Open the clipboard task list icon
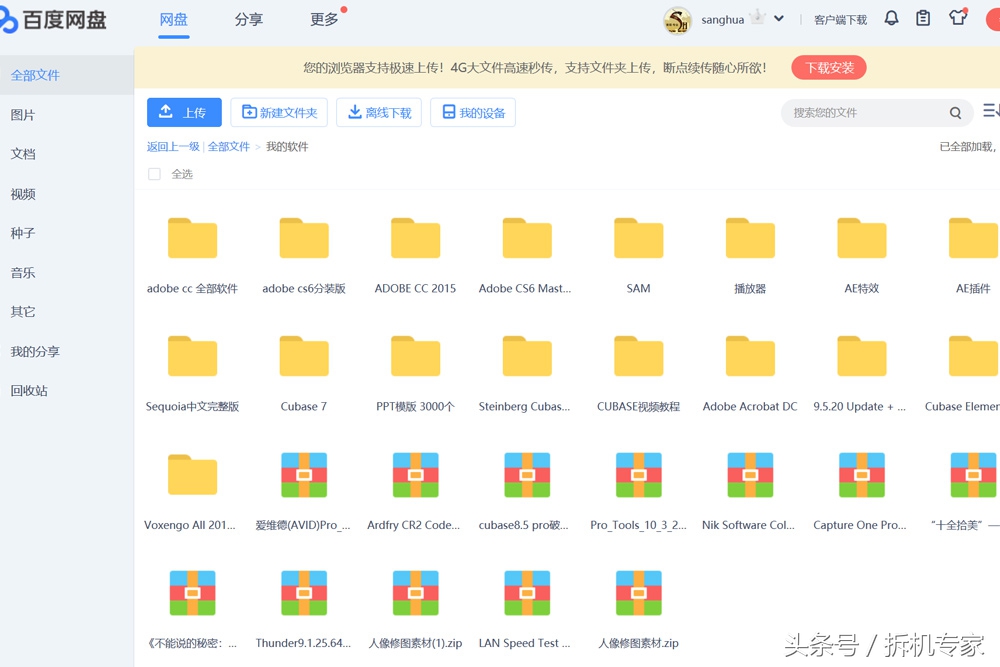 point(923,18)
